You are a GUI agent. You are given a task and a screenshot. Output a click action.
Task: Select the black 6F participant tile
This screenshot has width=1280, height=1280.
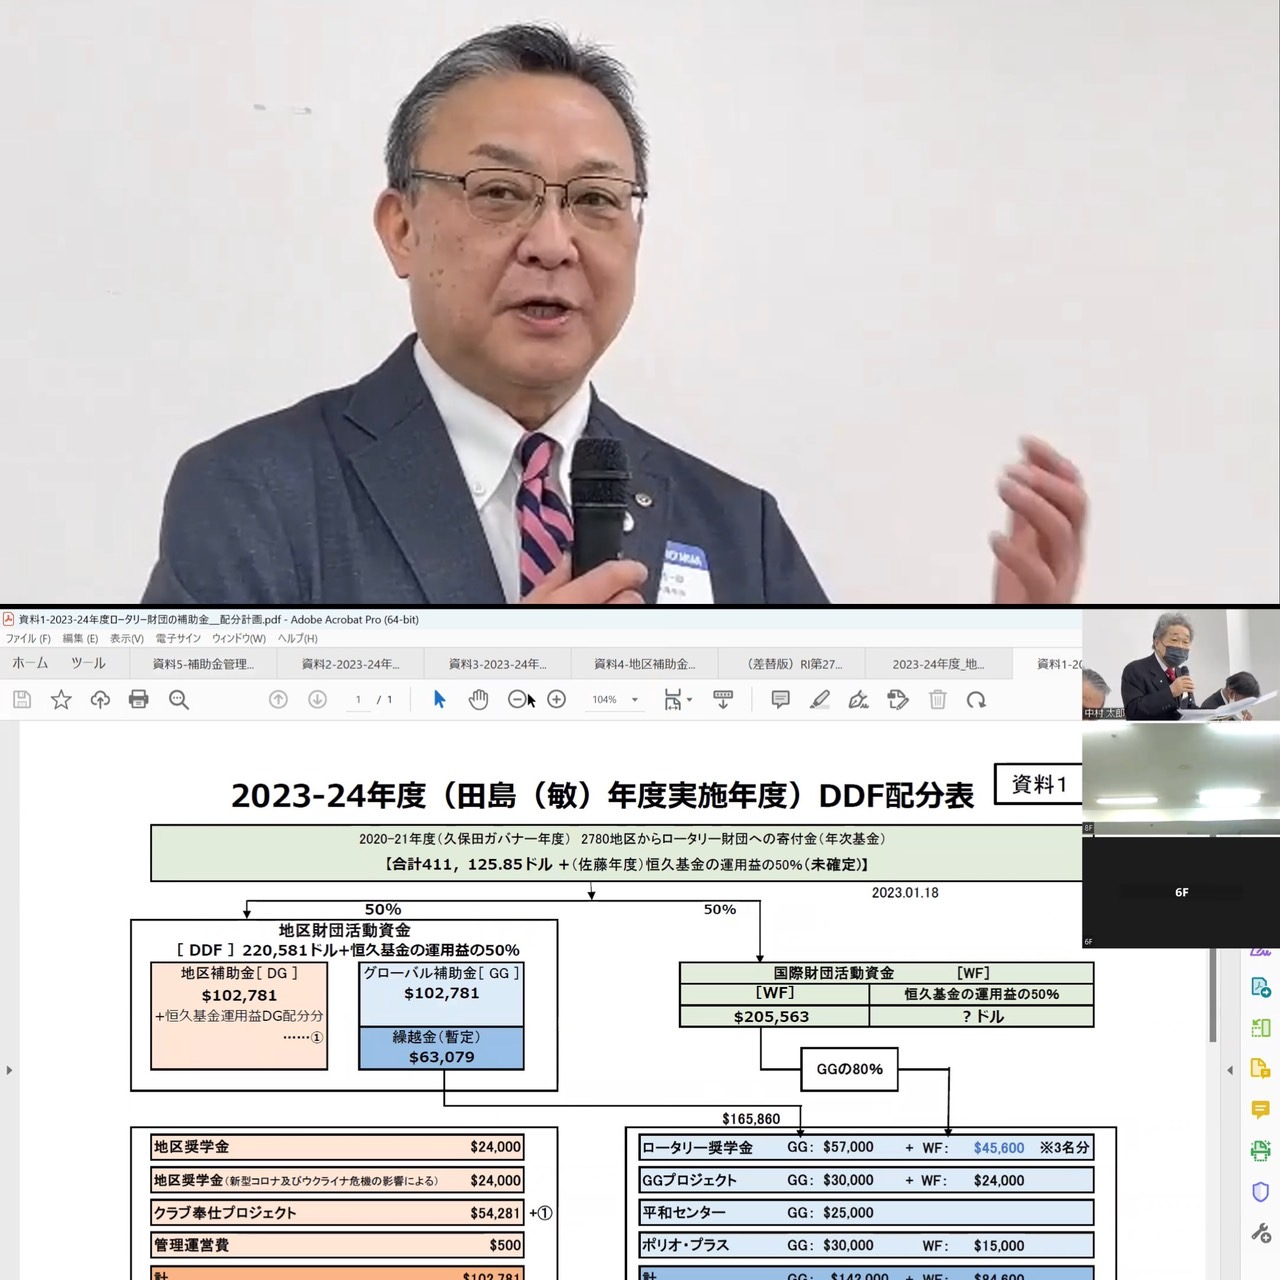point(1181,892)
